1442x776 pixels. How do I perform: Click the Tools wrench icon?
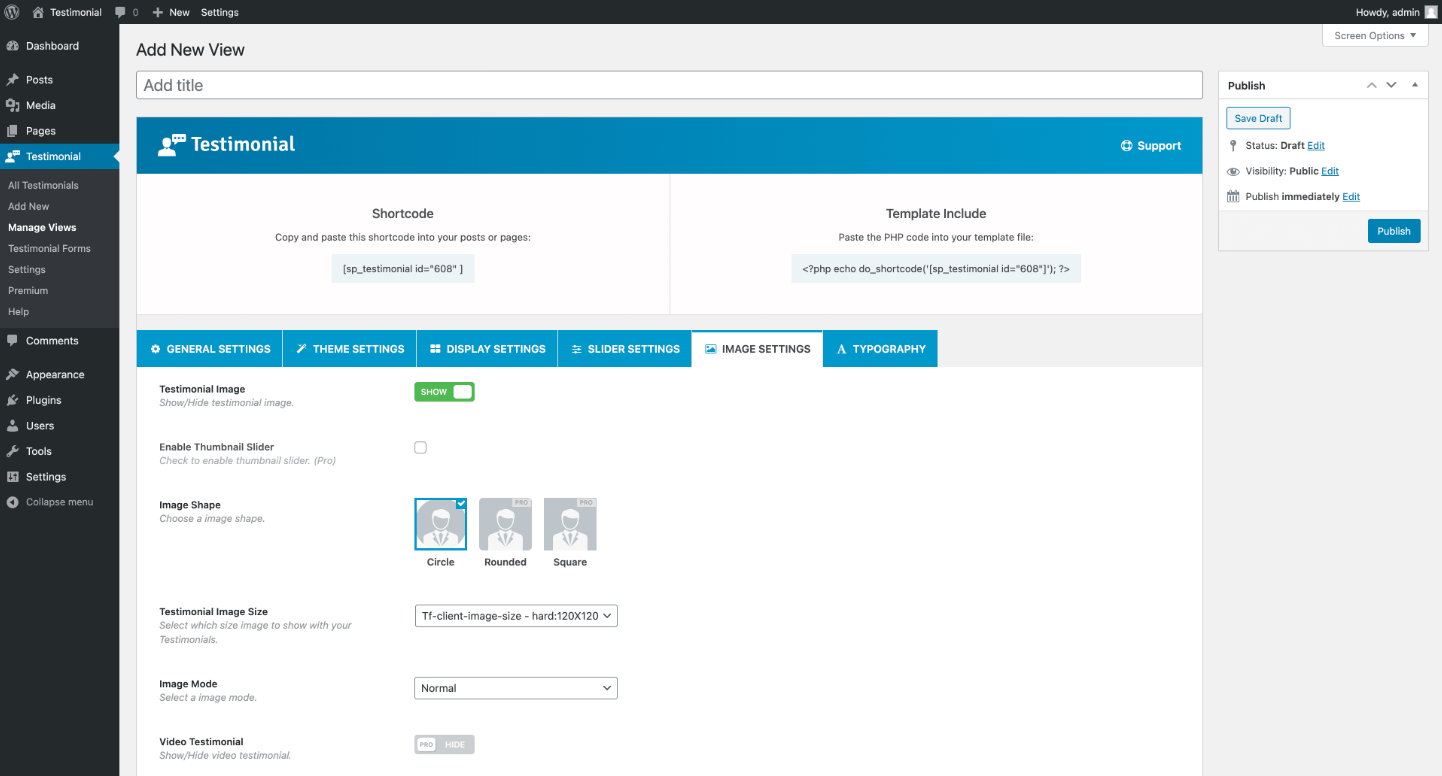[13, 451]
